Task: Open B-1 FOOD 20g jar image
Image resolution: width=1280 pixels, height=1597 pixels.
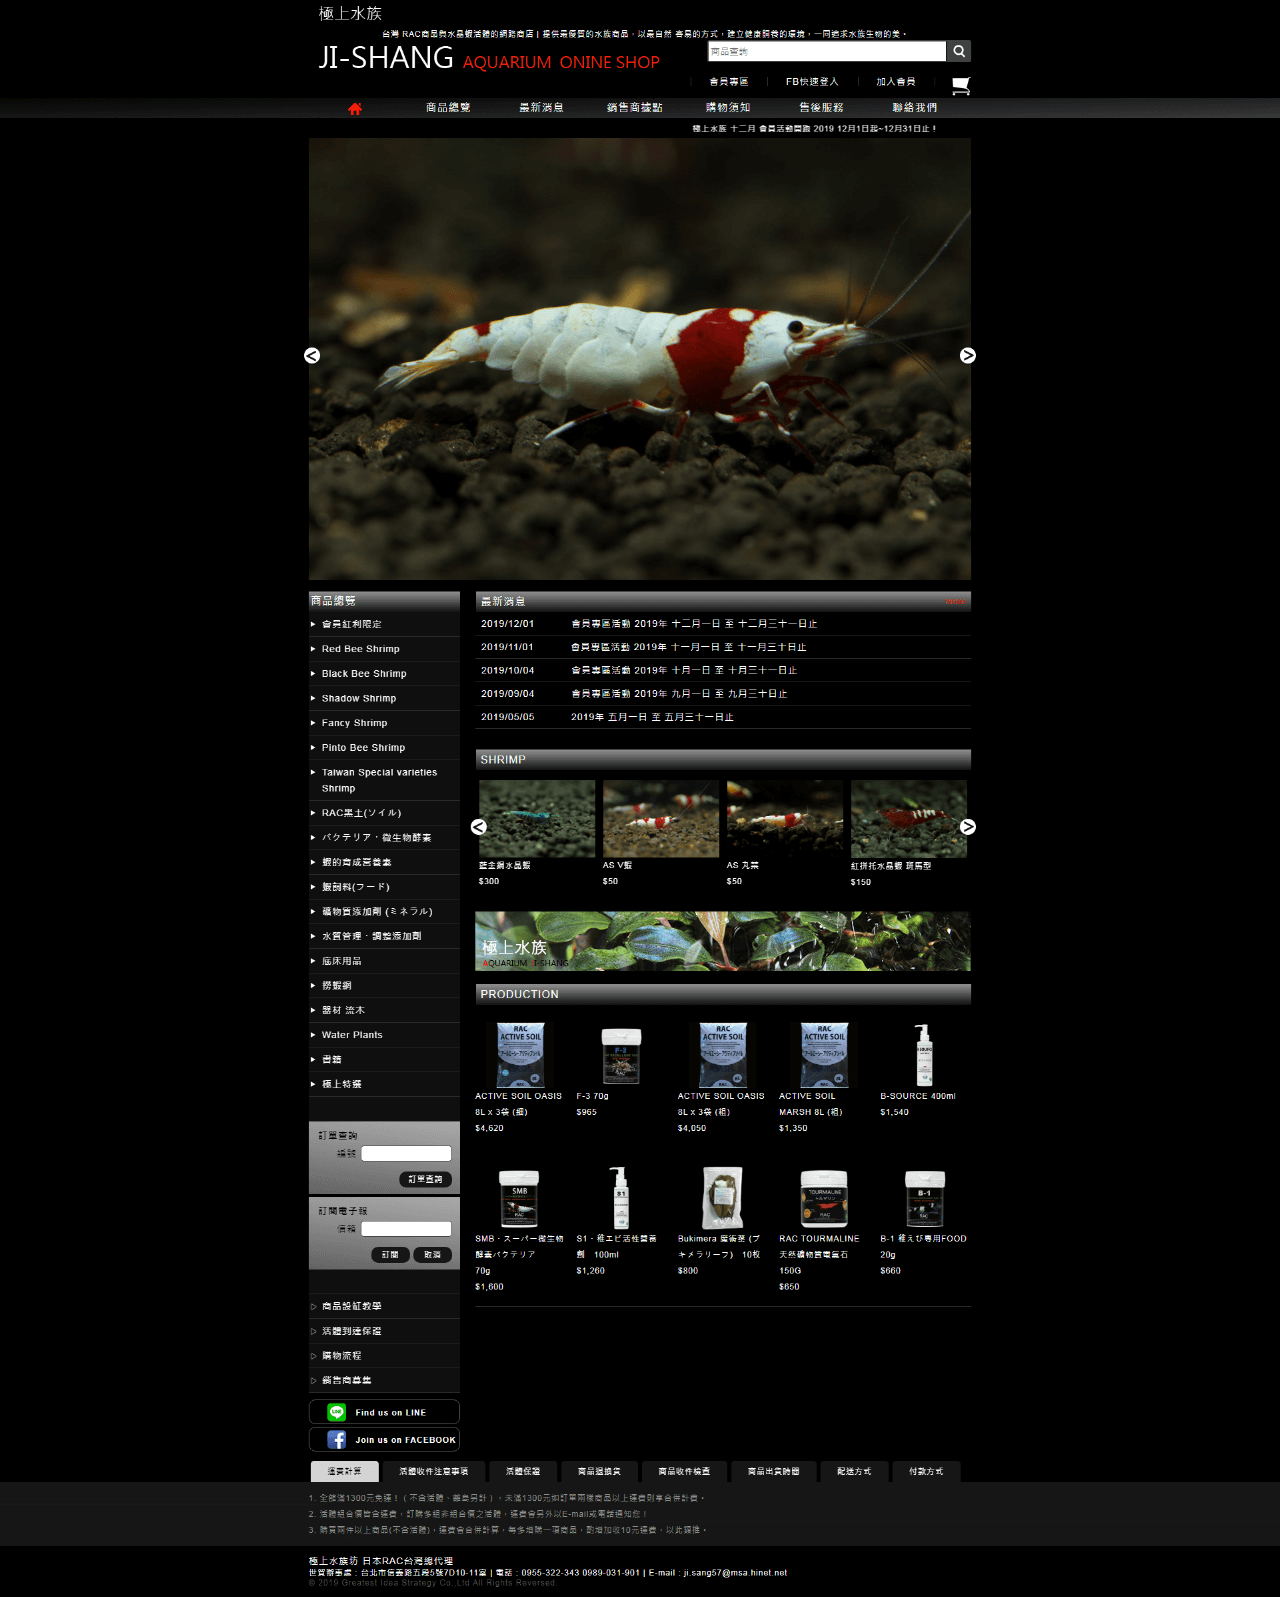Action: pos(925,1198)
